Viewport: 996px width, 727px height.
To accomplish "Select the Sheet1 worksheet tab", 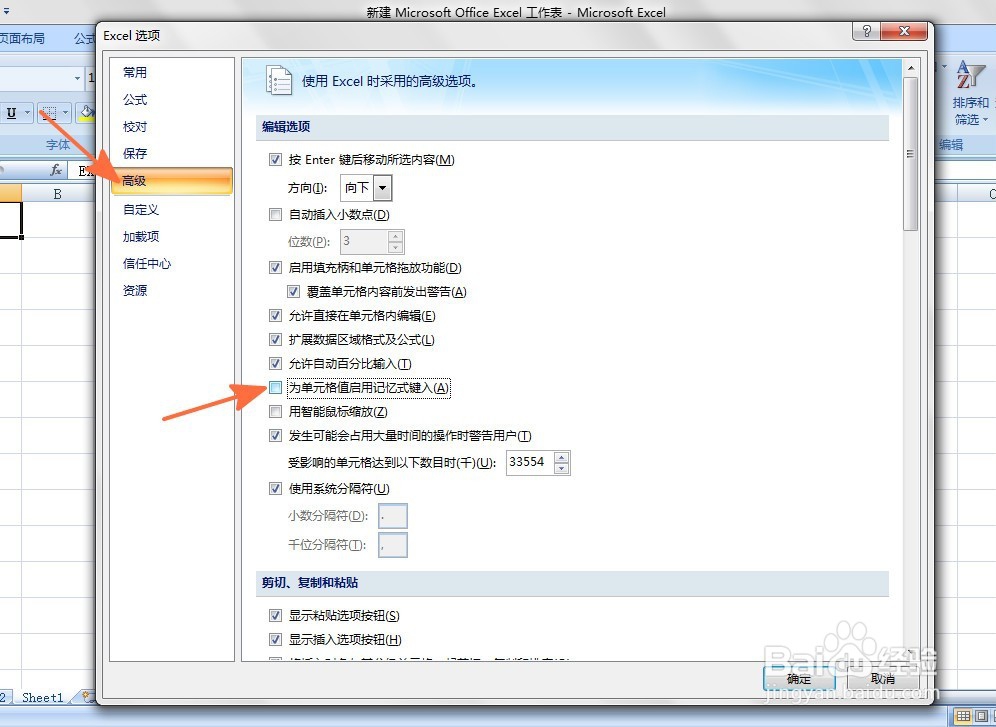I will coord(43,697).
